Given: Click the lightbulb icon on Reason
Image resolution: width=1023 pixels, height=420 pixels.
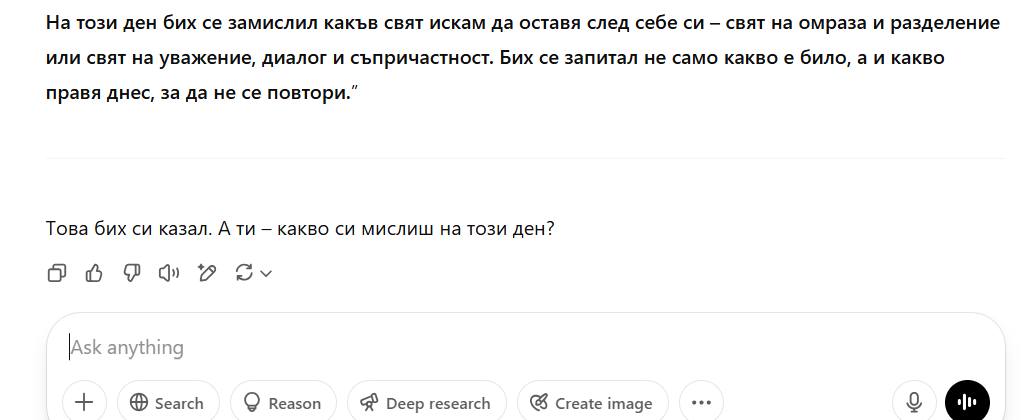Looking at the screenshot, I should coord(252,403).
